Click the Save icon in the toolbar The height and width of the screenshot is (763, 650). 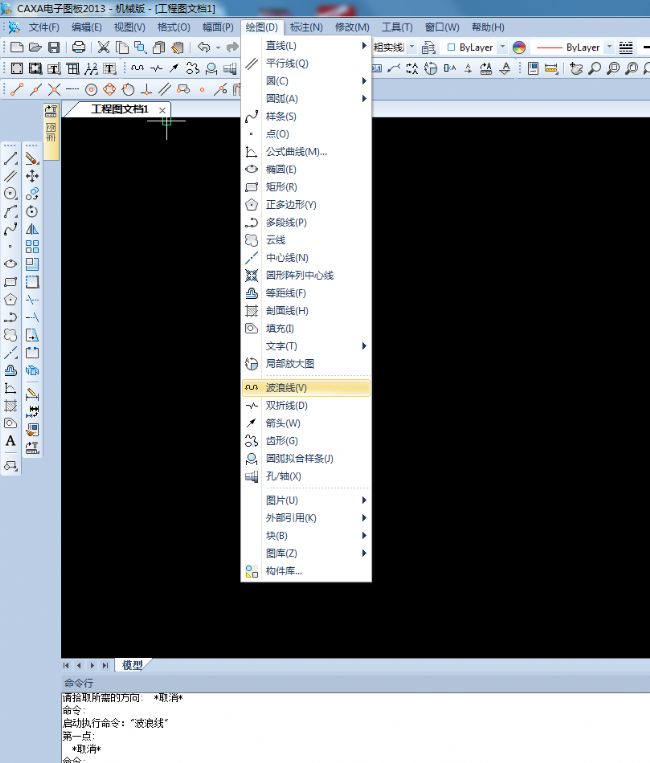point(53,47)
